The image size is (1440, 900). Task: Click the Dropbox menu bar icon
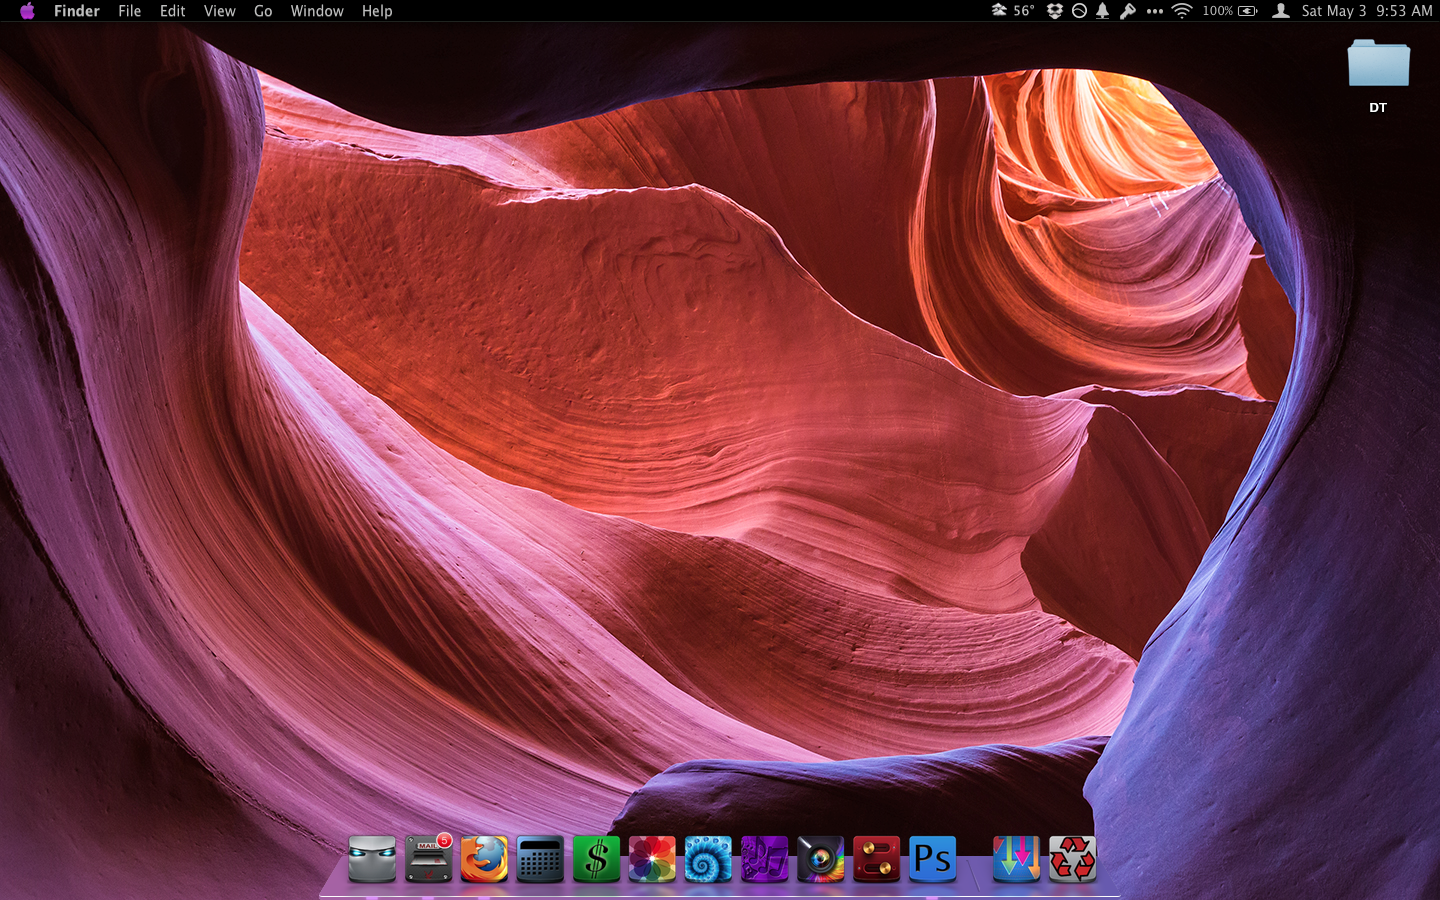(1054, 11)
